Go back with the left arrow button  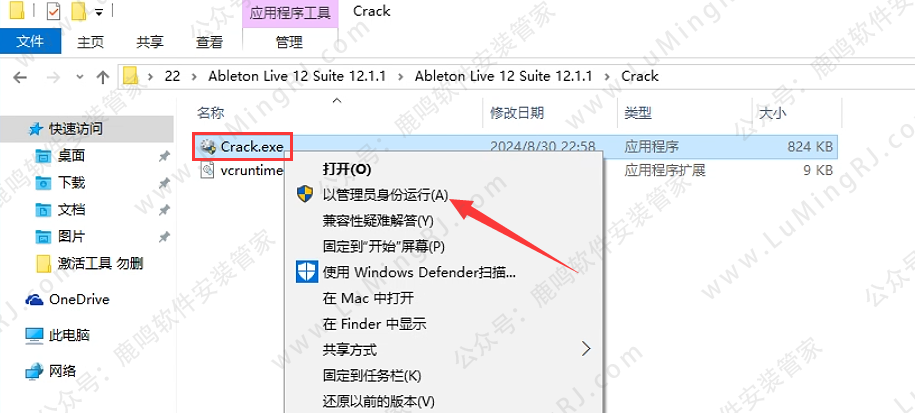click(20, 76)
